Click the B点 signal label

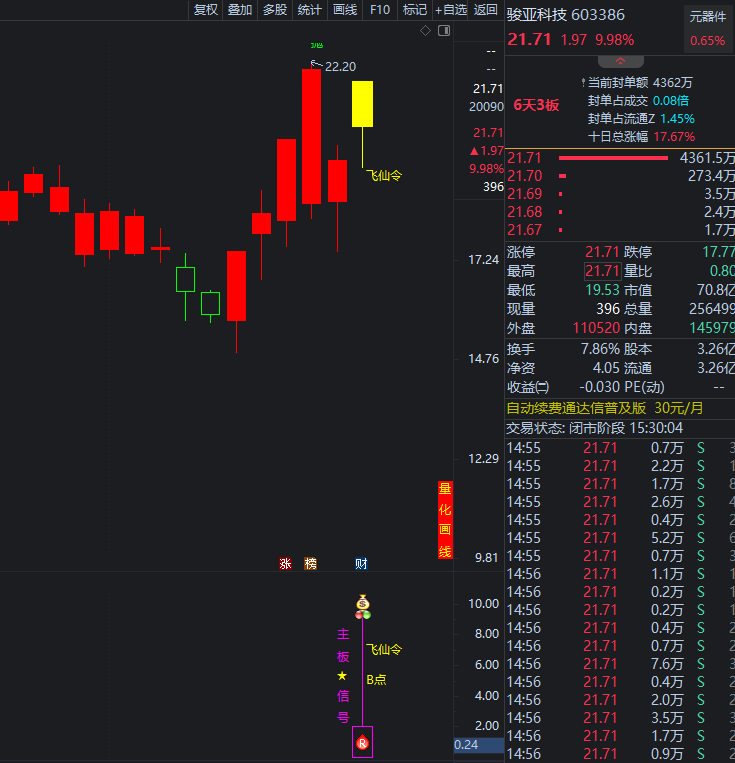(376, 680)
